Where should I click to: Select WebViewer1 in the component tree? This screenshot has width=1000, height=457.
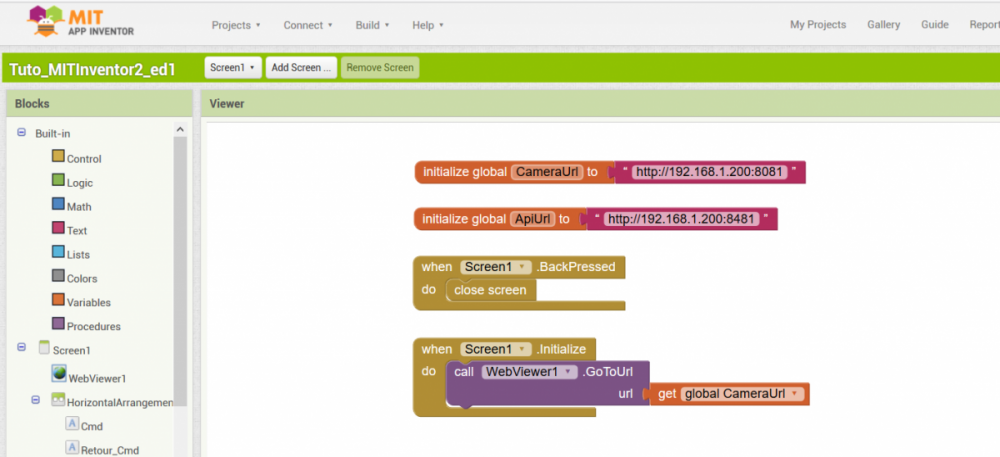[x=98, y=378]
